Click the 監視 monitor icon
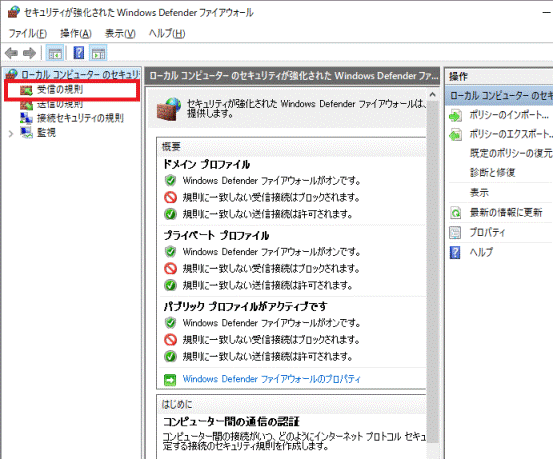Viewport: 553px width, 459px height. [x=26, y=133]
